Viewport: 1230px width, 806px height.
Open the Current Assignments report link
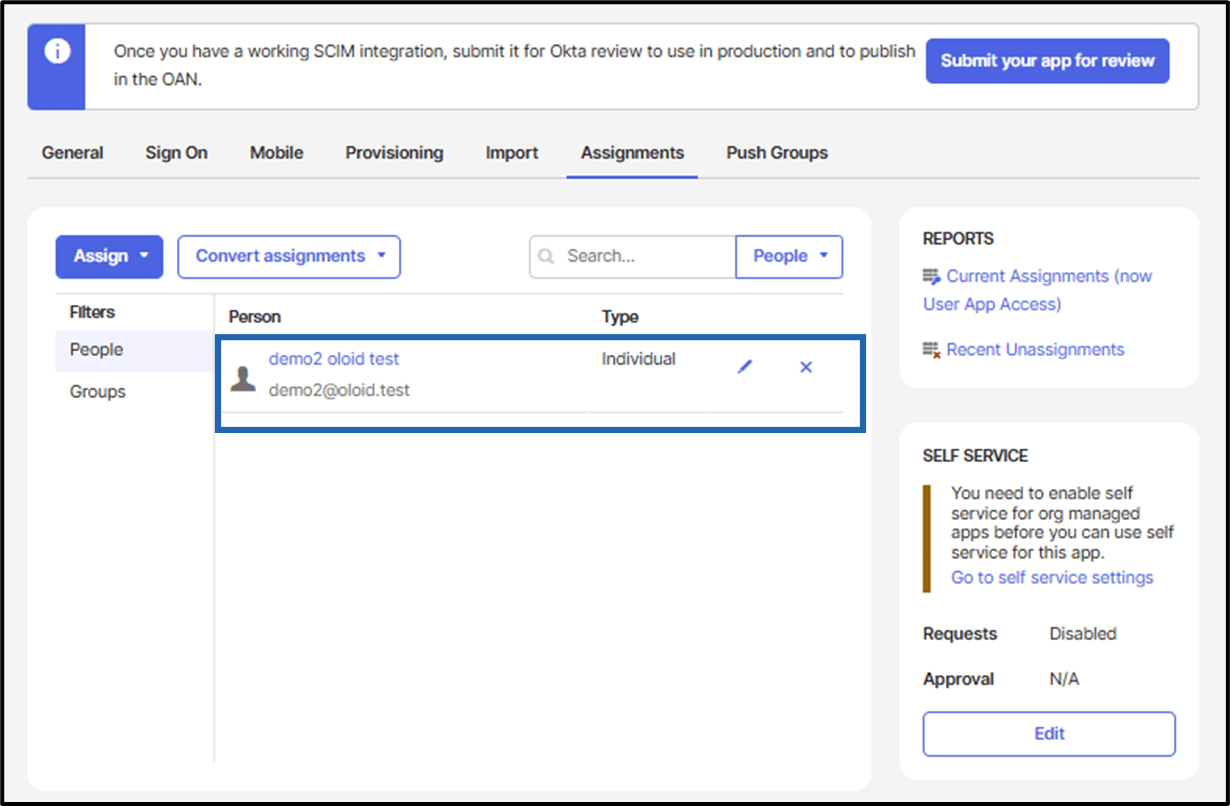point(1037,290)
